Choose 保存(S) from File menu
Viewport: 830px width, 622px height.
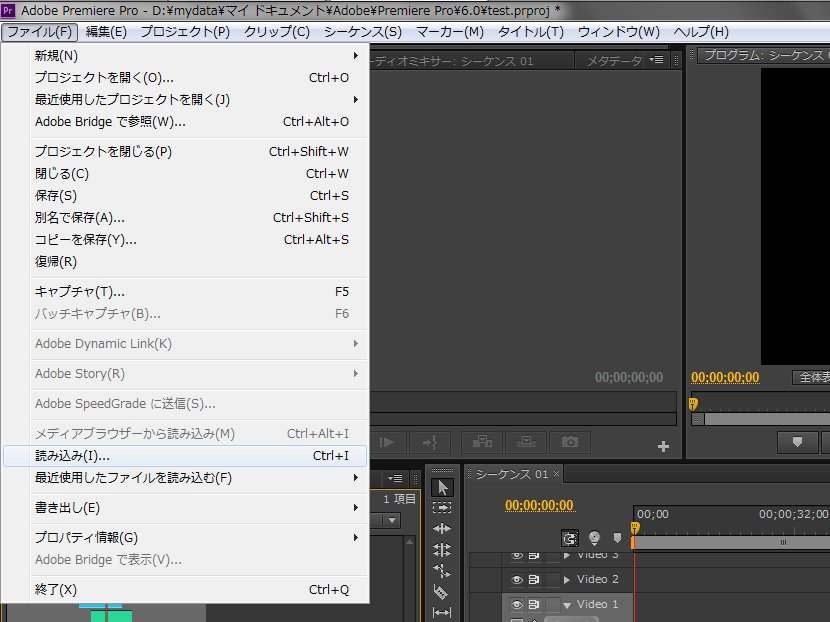click(x=186, y=196)
